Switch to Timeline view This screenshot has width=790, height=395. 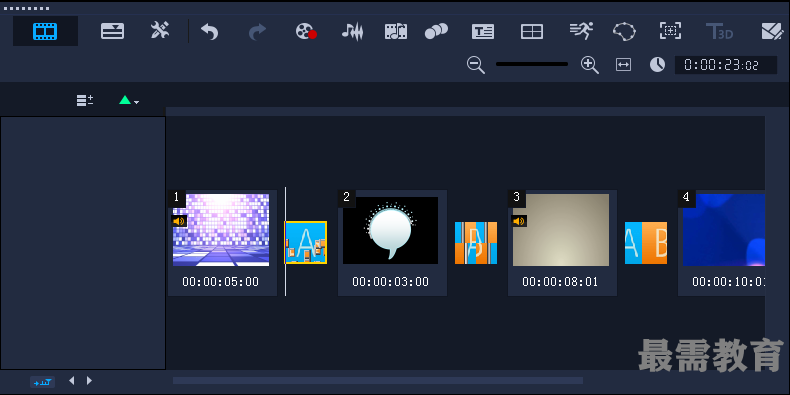pos(112,31)
